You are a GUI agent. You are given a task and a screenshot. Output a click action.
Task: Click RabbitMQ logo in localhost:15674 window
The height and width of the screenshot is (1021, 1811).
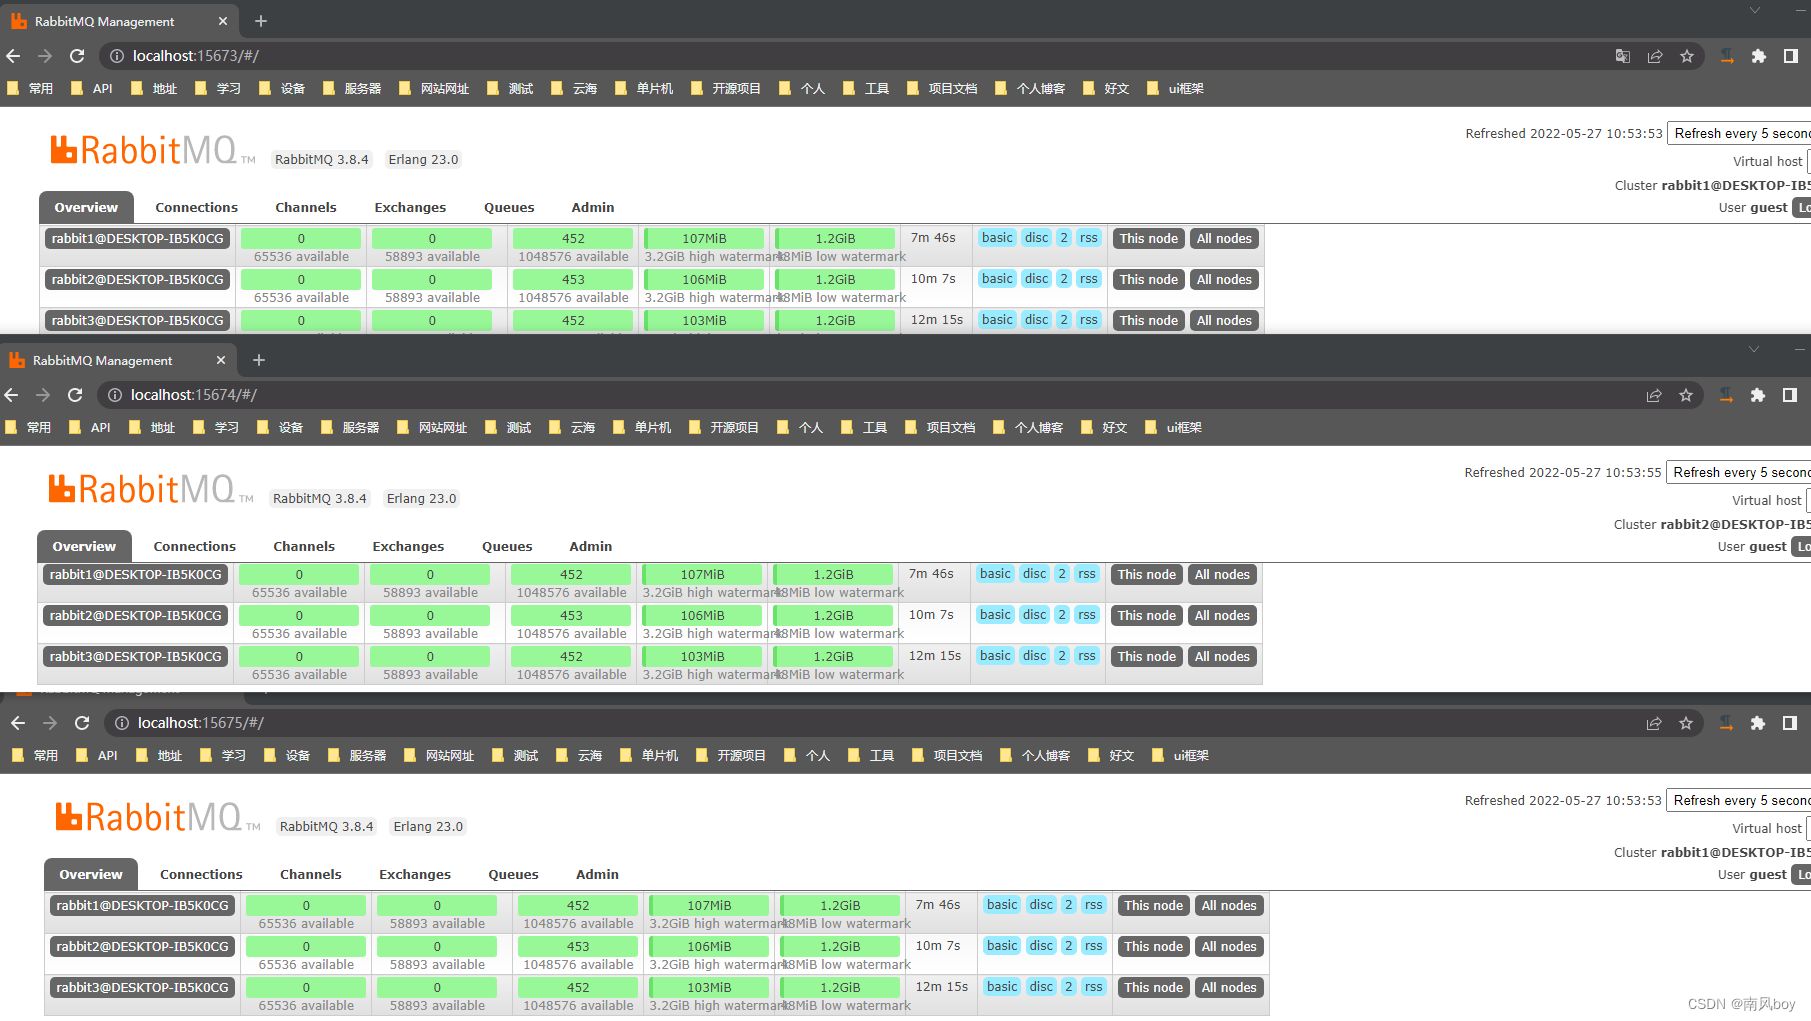coord(151,489)
